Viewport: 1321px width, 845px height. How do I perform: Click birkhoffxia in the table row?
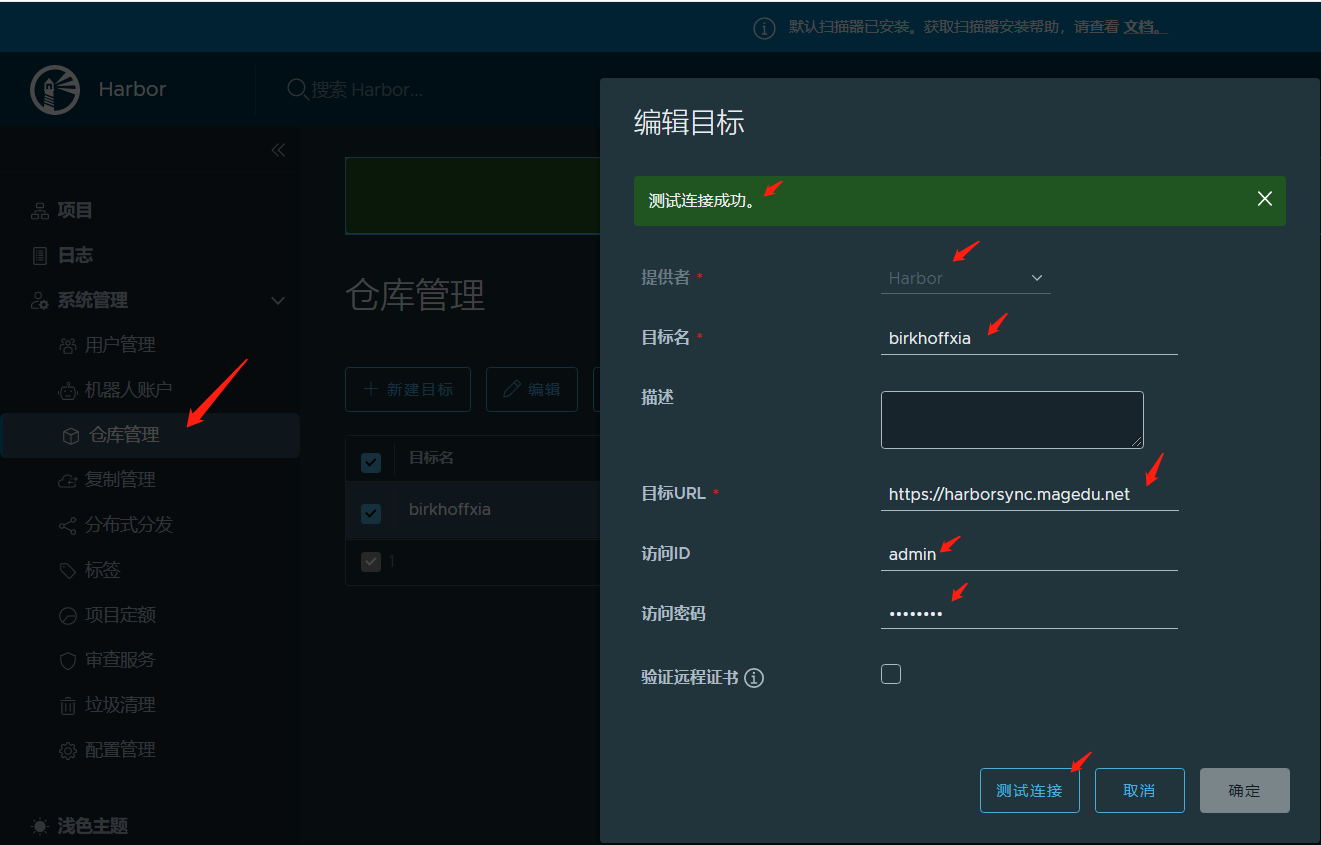[450, 510]
